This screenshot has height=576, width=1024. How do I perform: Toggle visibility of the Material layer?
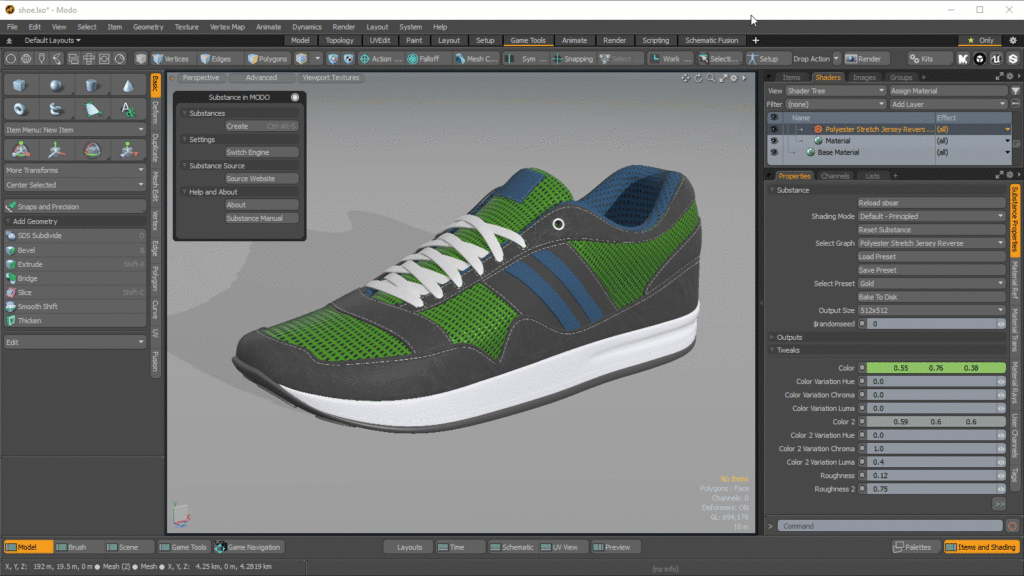pyautogui.click(x=774, y=140)
